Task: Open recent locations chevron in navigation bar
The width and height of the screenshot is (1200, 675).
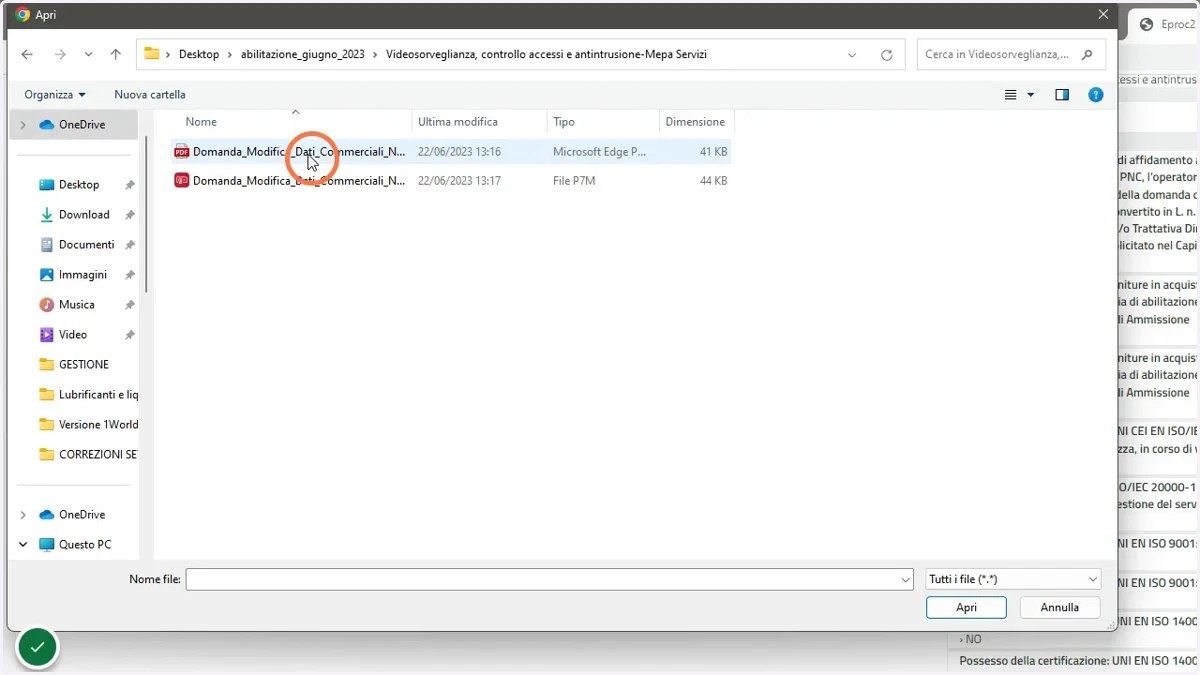Action: pos(89,55)
